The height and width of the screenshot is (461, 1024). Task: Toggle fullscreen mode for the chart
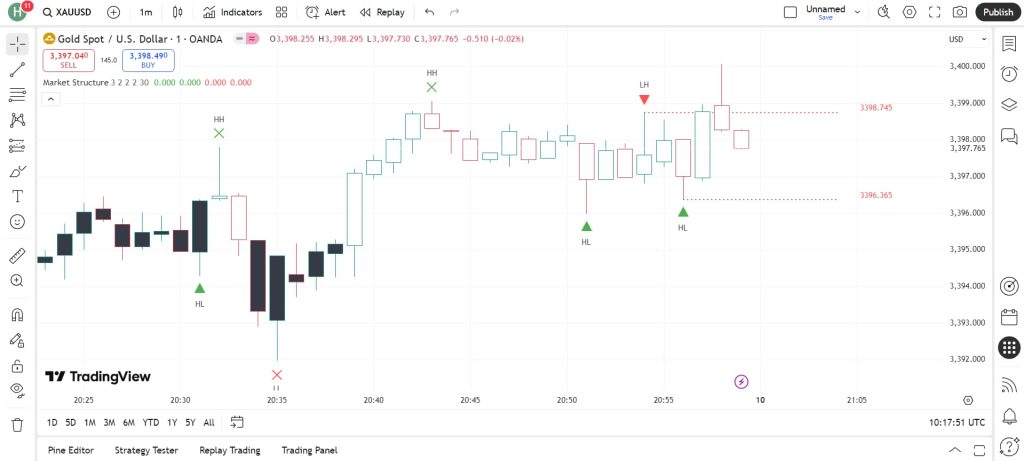[x=935, y=12]
